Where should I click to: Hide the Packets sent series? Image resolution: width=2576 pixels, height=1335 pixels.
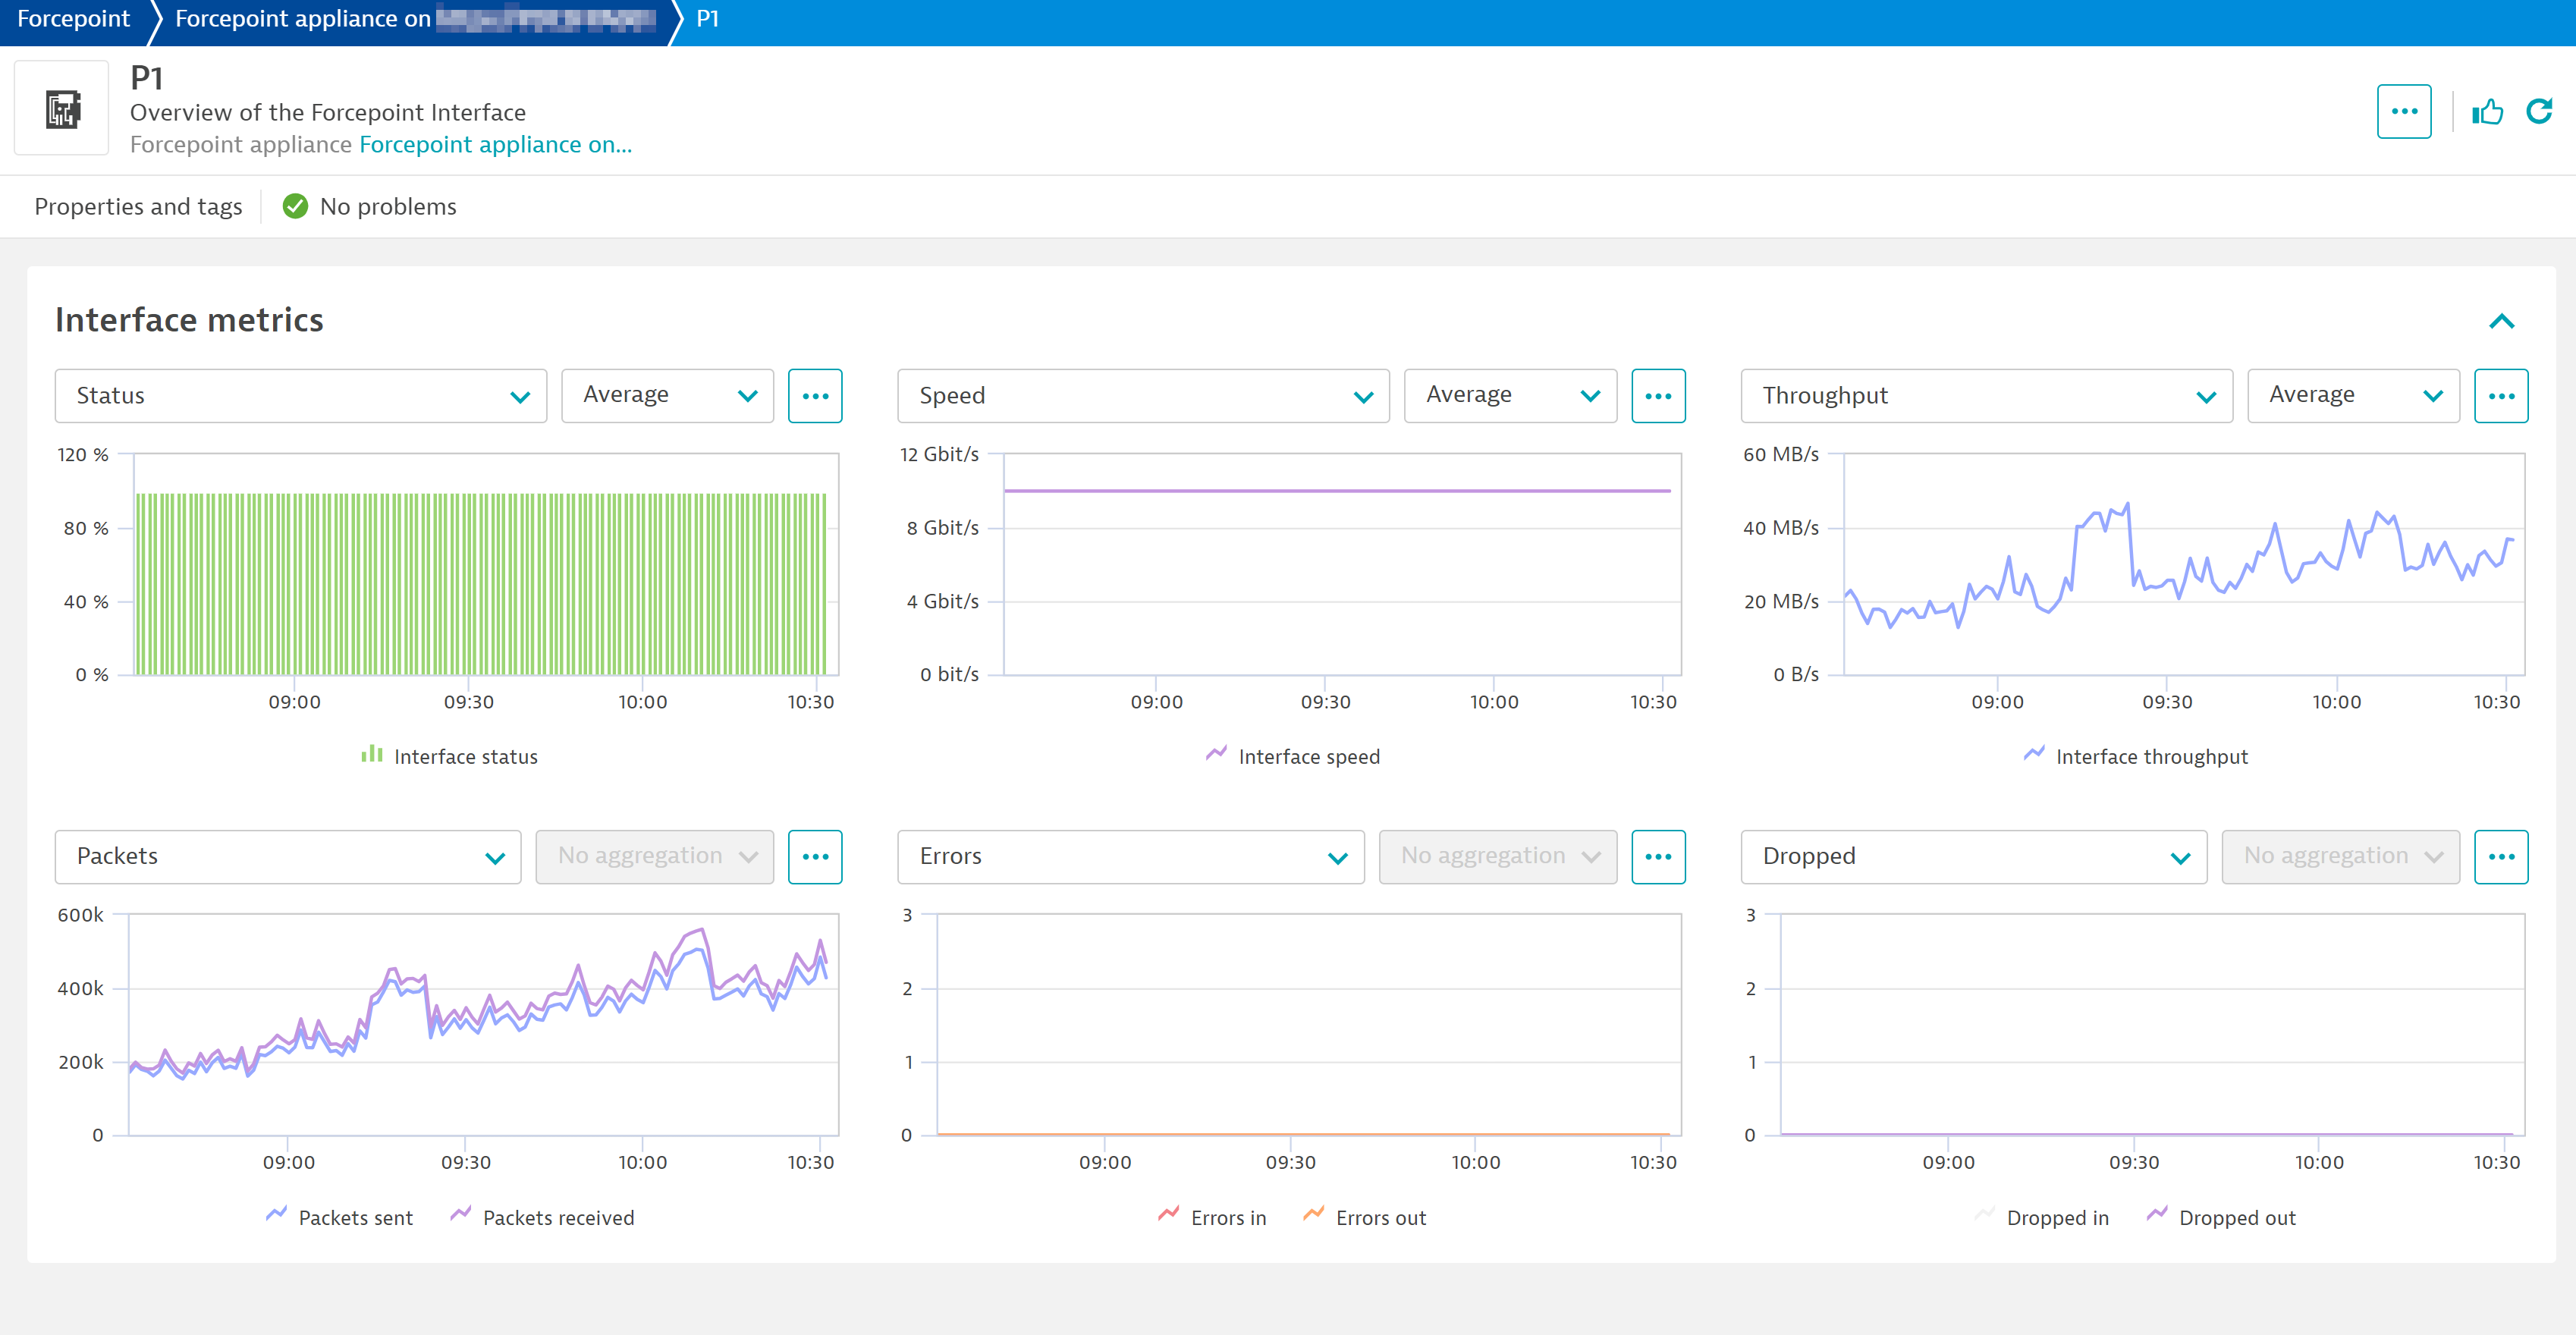[x=356, y=1217]
